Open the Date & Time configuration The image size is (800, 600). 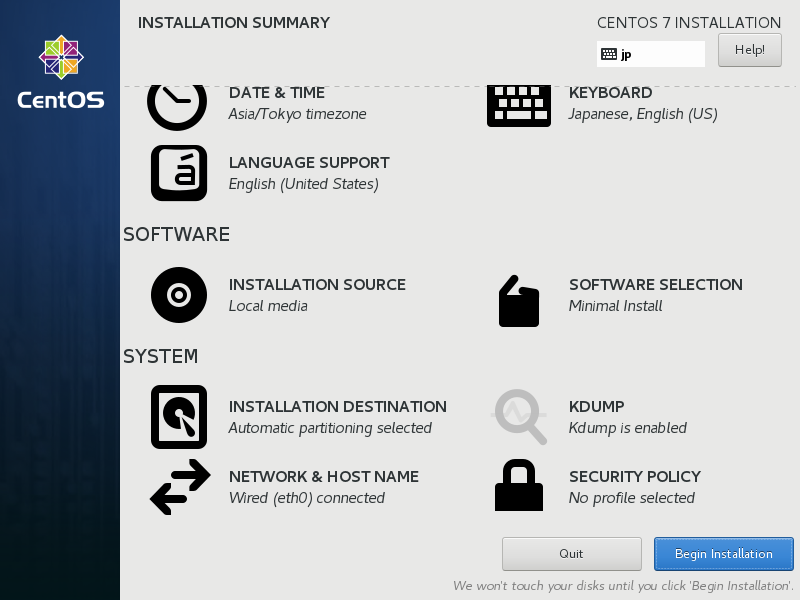point(178,103)
